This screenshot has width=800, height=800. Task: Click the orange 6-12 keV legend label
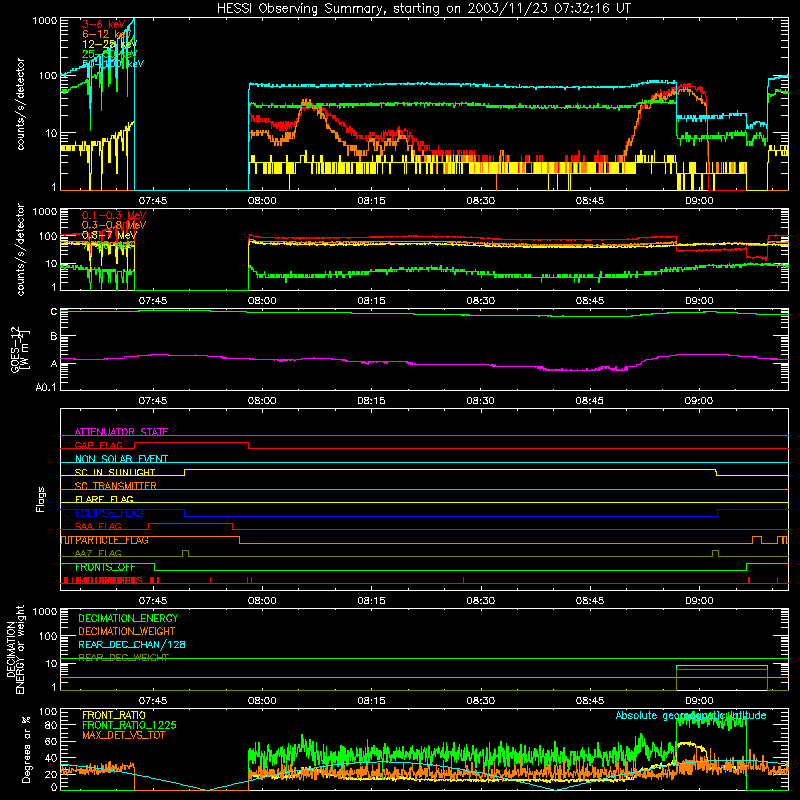106,34
